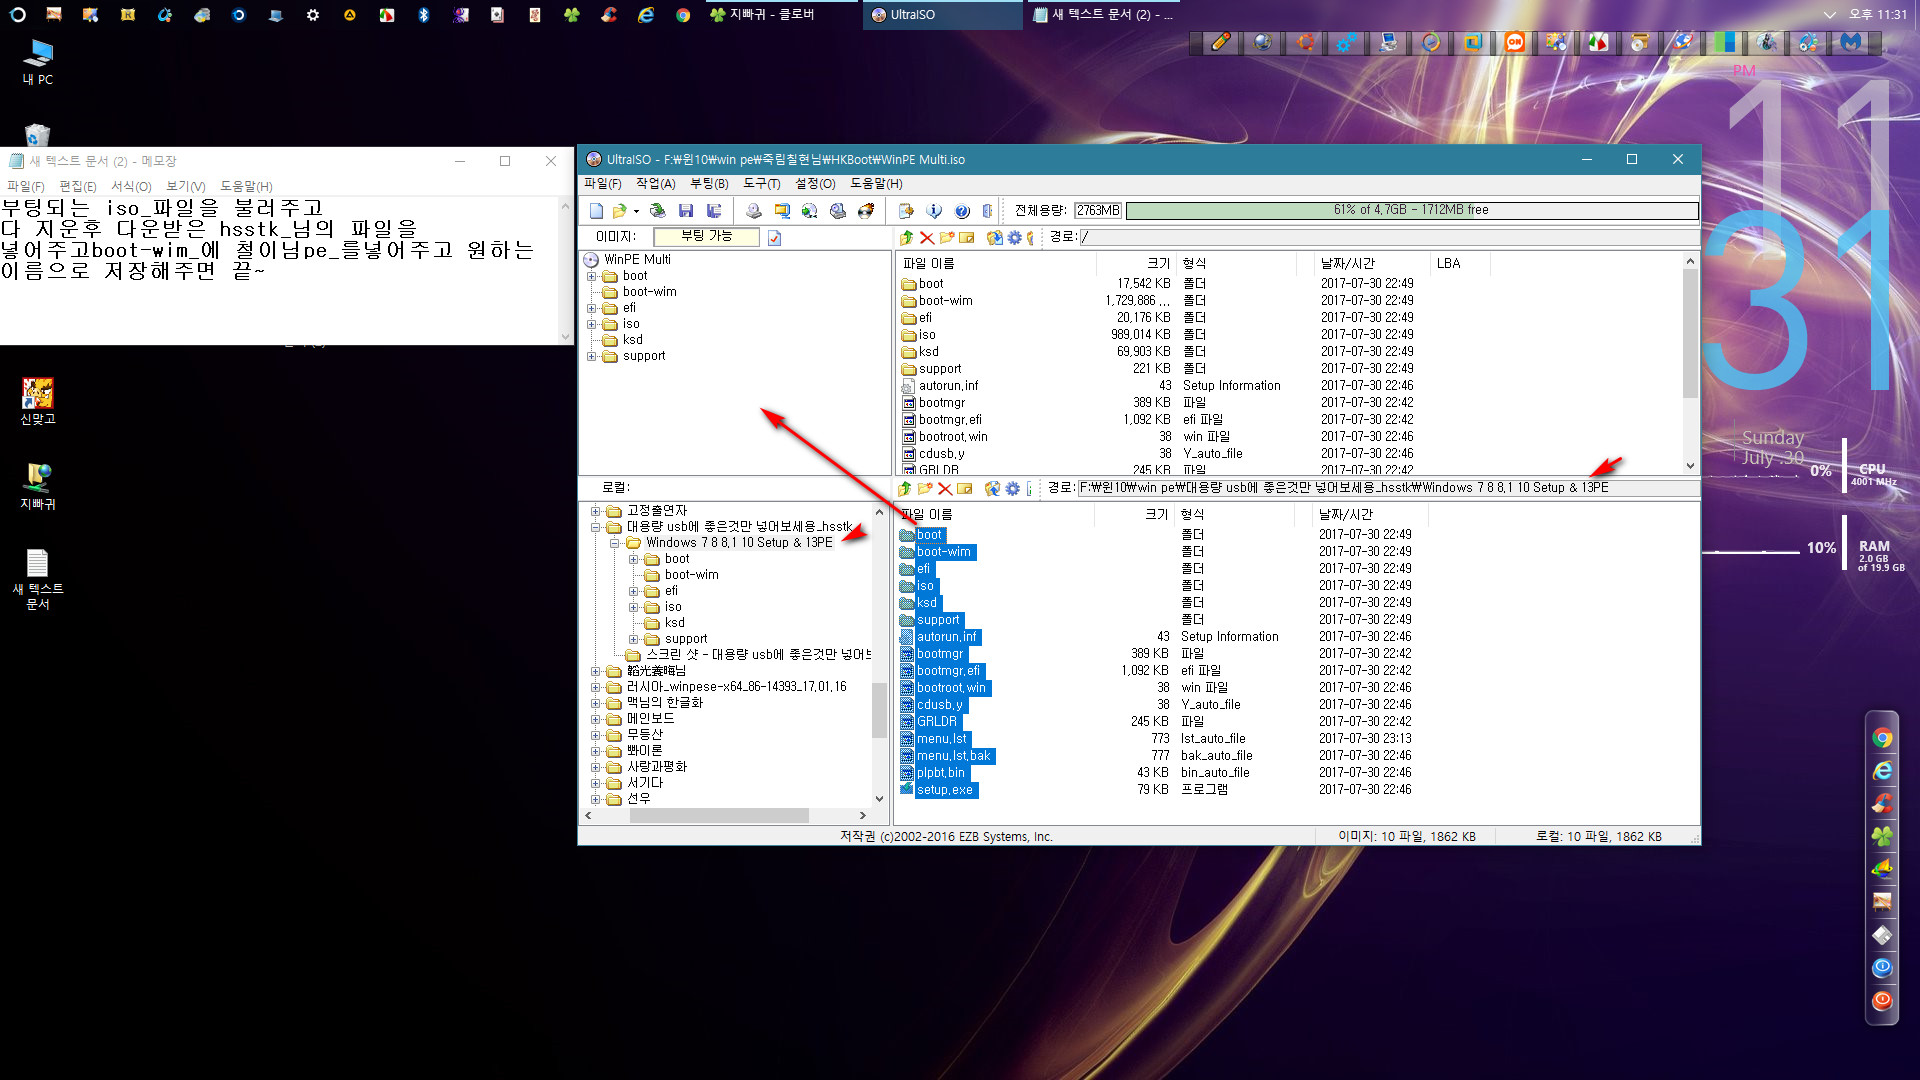Click the Open file folder icon

coord(620,211)
